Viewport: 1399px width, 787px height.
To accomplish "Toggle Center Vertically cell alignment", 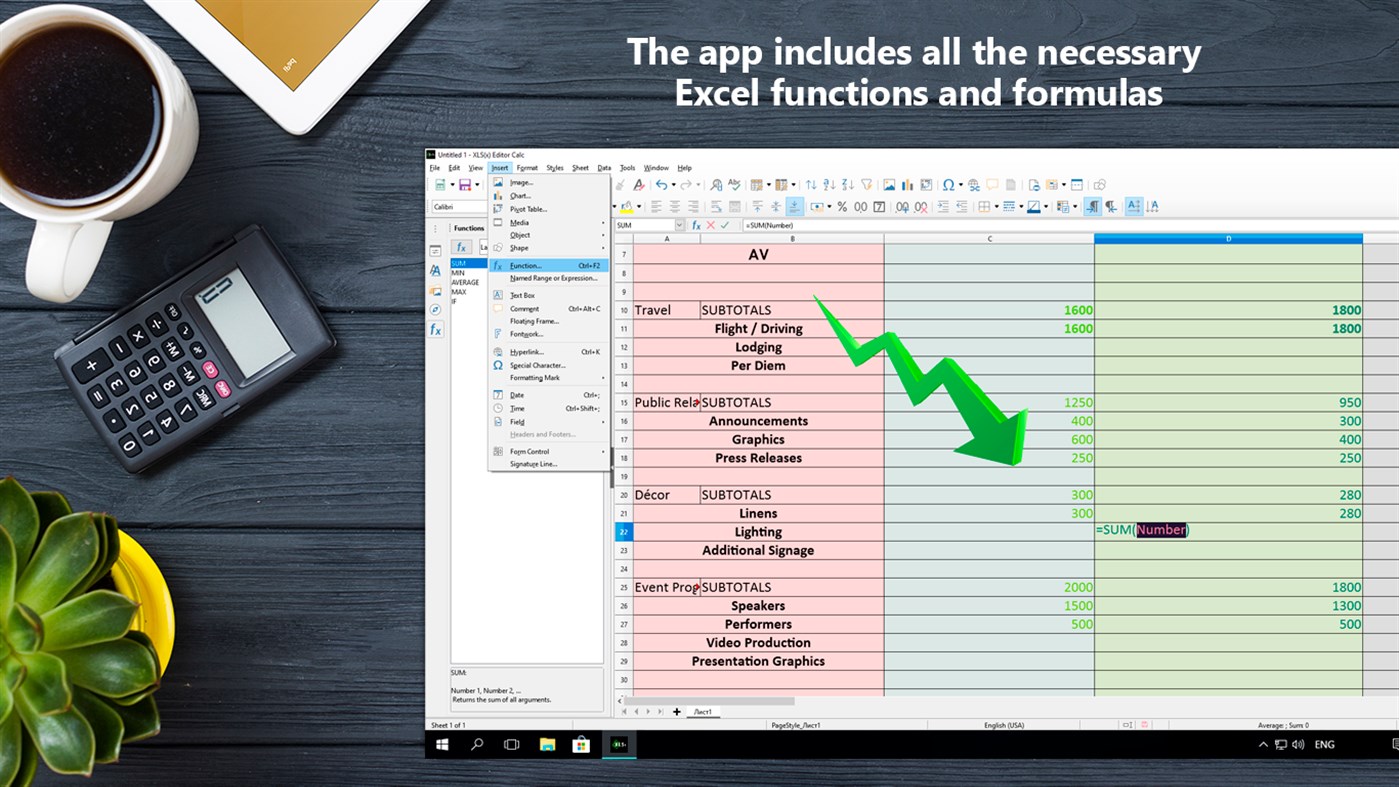I will pos(775,206).
